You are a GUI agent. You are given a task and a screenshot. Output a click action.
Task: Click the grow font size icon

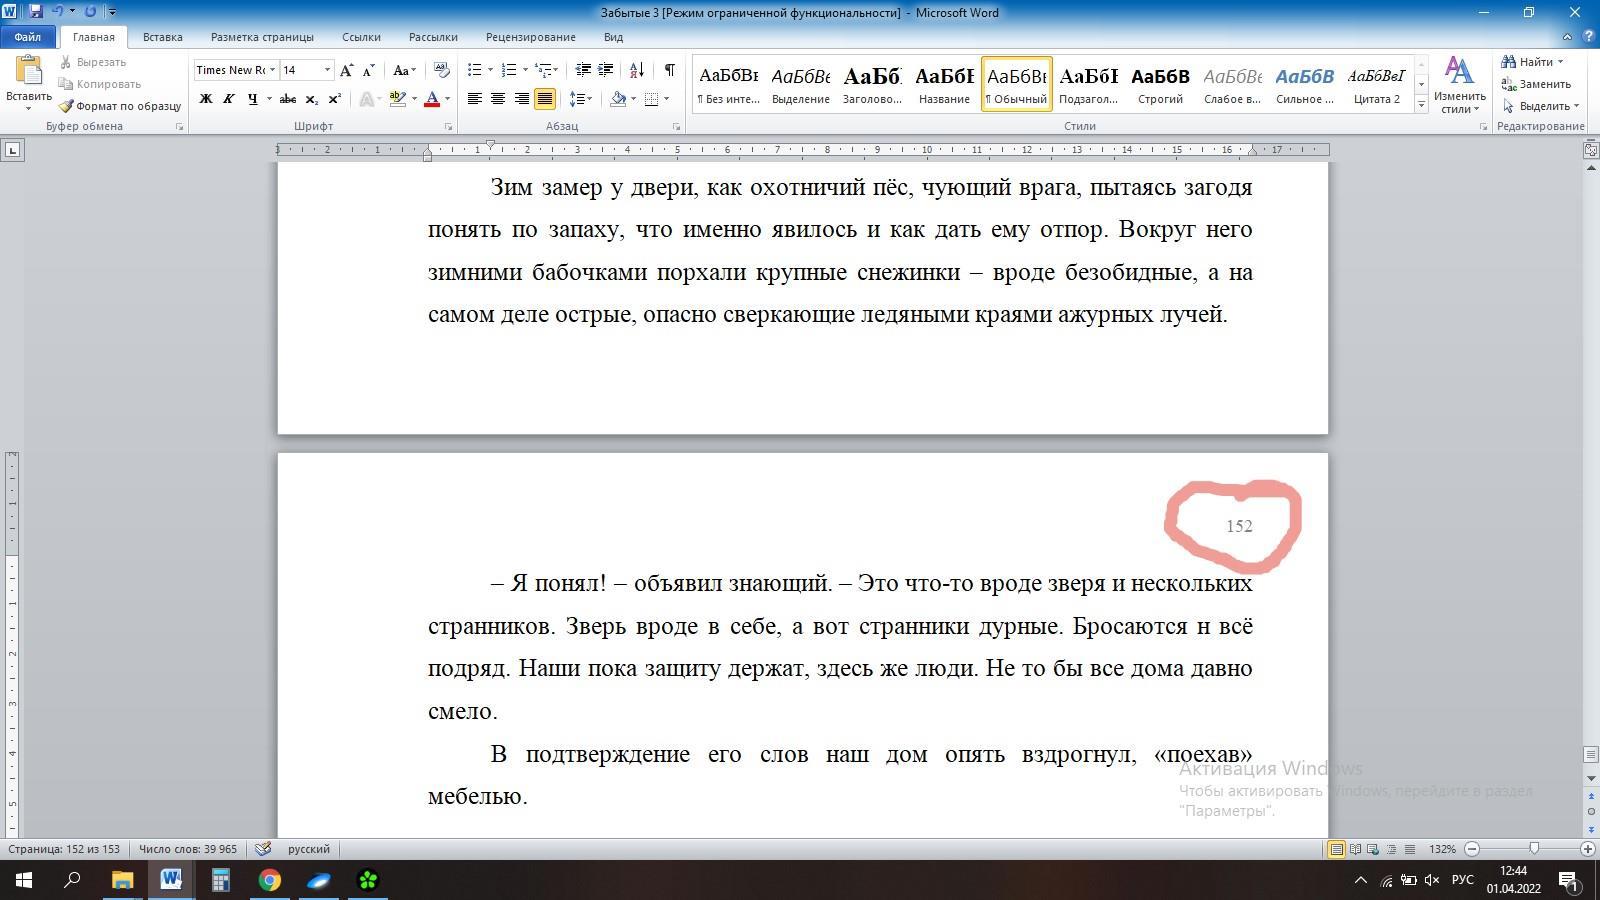[346, 70]
